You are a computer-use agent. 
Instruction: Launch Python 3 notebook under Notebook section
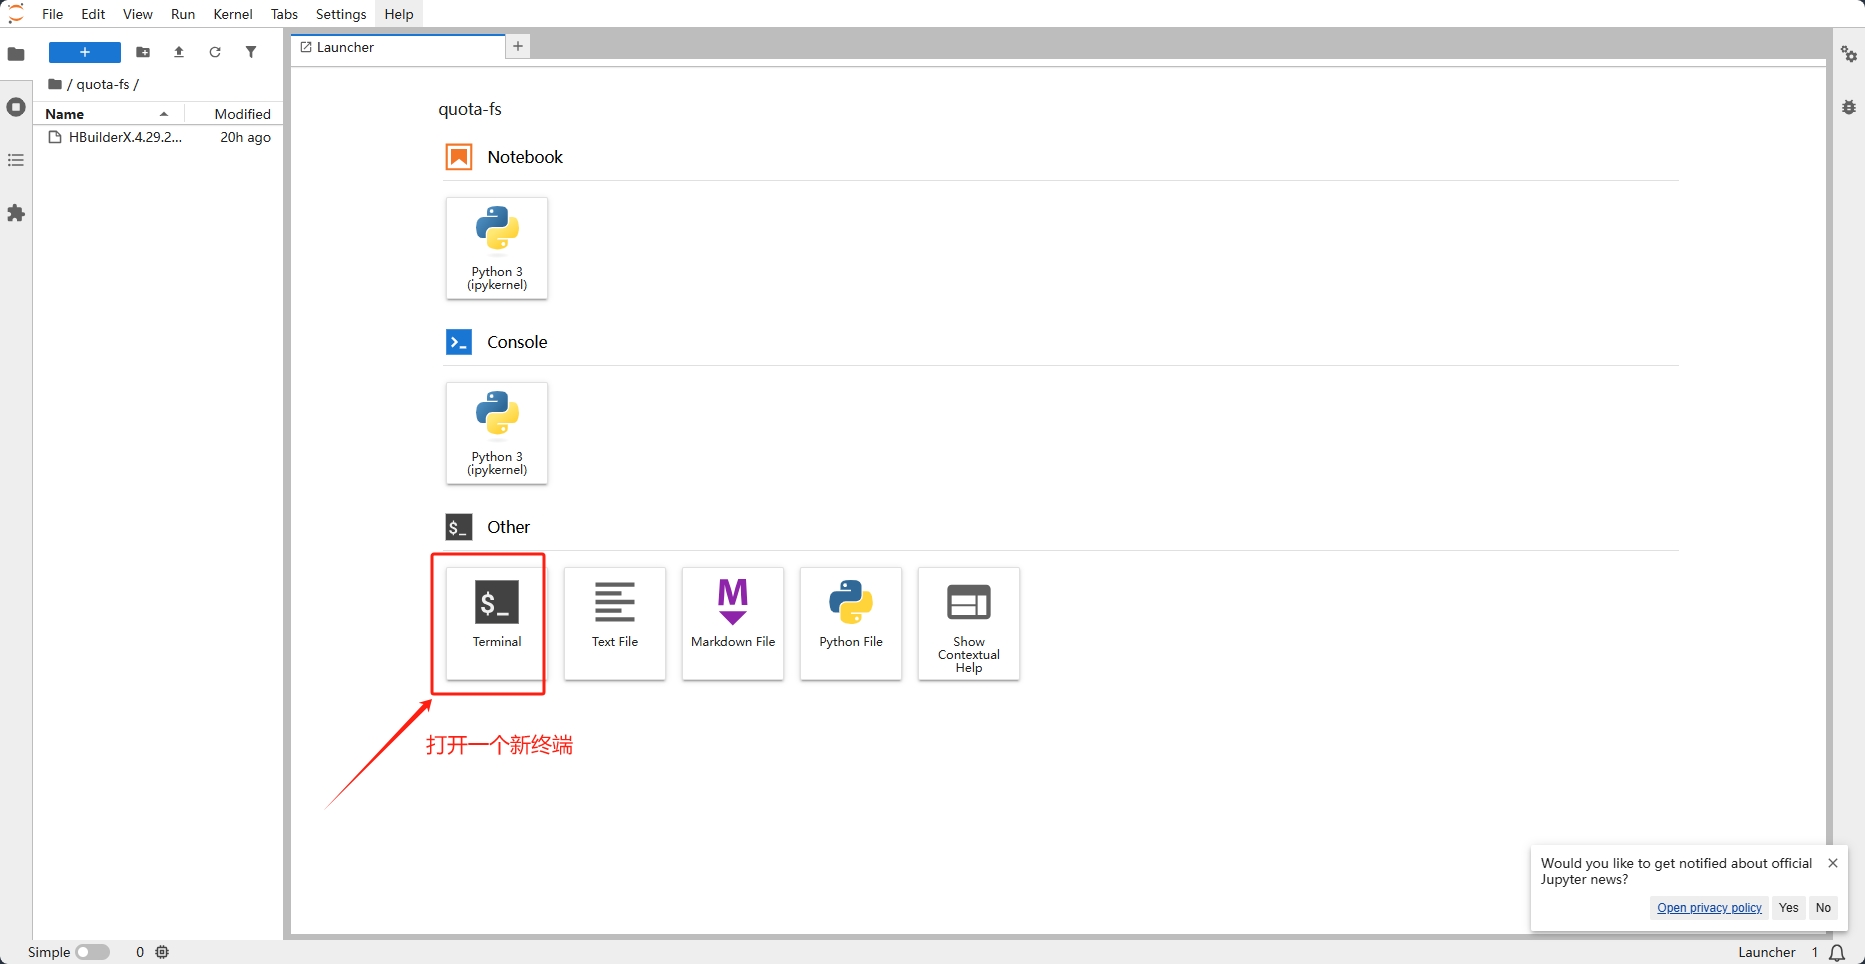tap(497, 248)
